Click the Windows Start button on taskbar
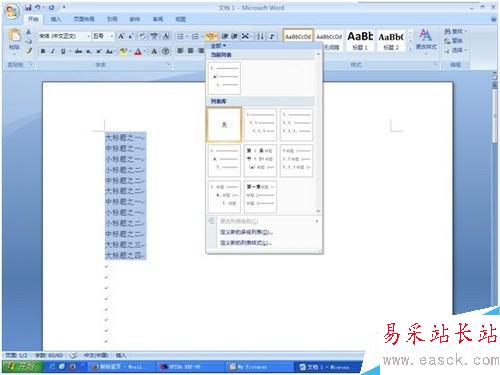This screenshot has width=500, height=375. (x=22, y=367)
